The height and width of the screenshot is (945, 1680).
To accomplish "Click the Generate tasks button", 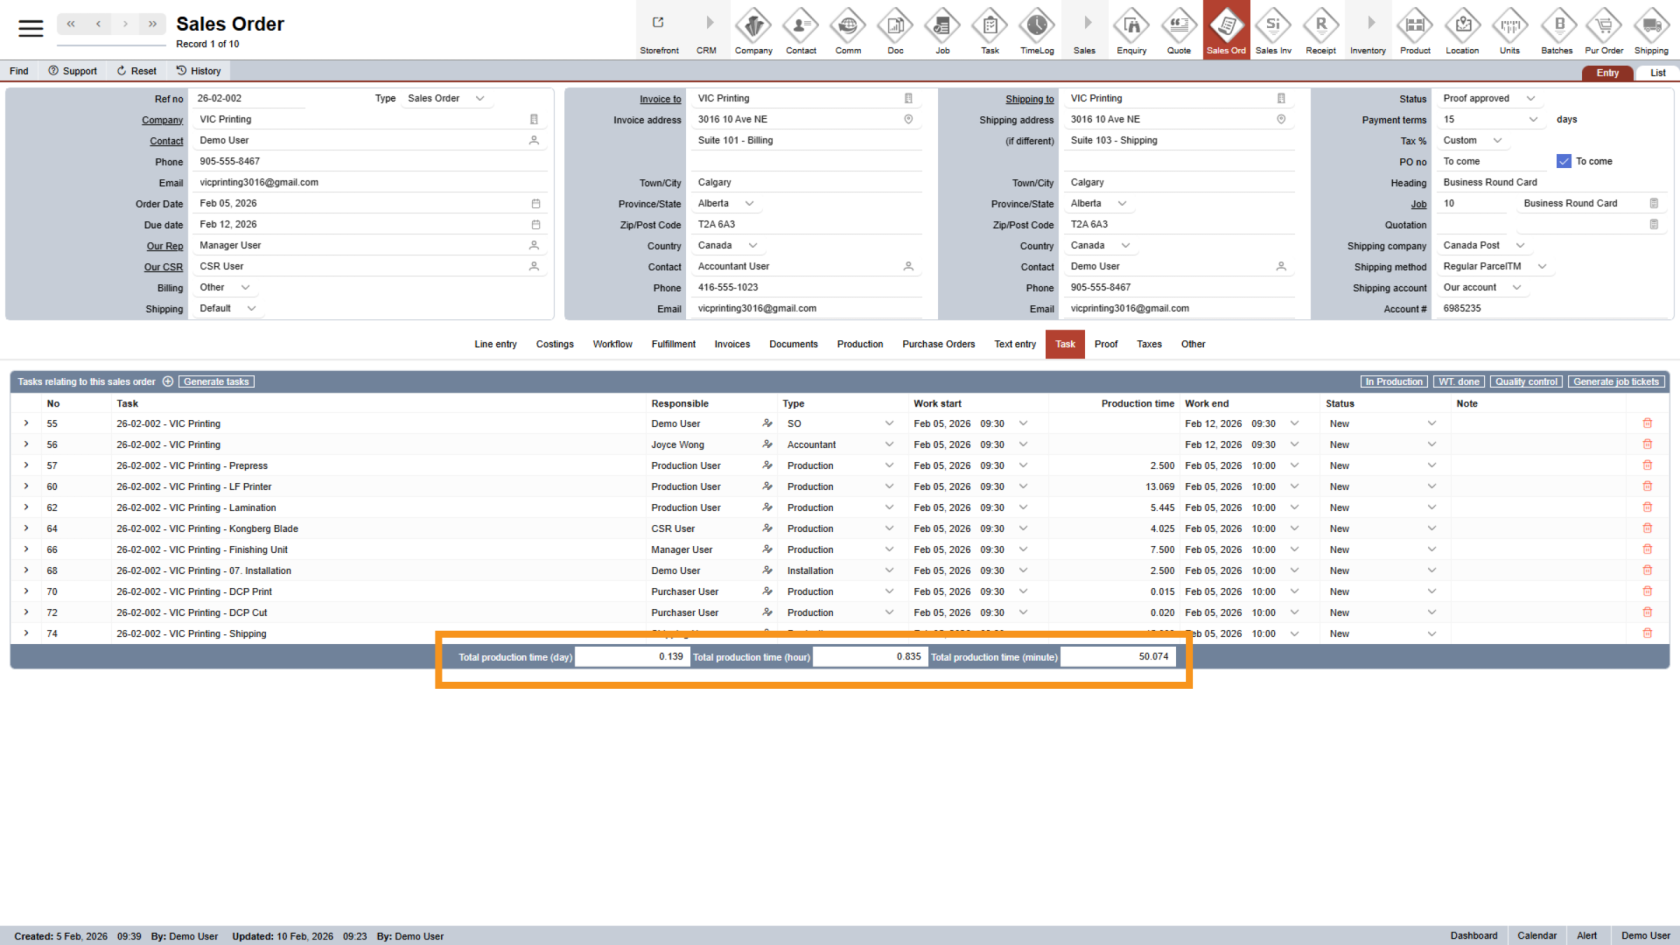I will (216, 382).
